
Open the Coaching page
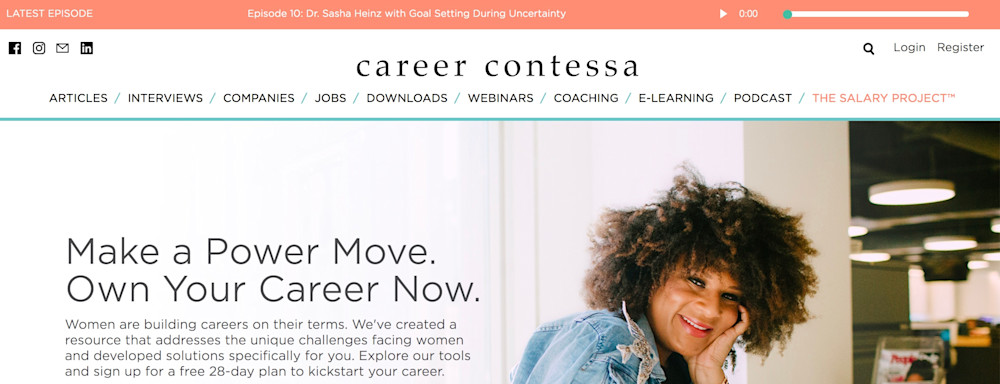[586, 98]
